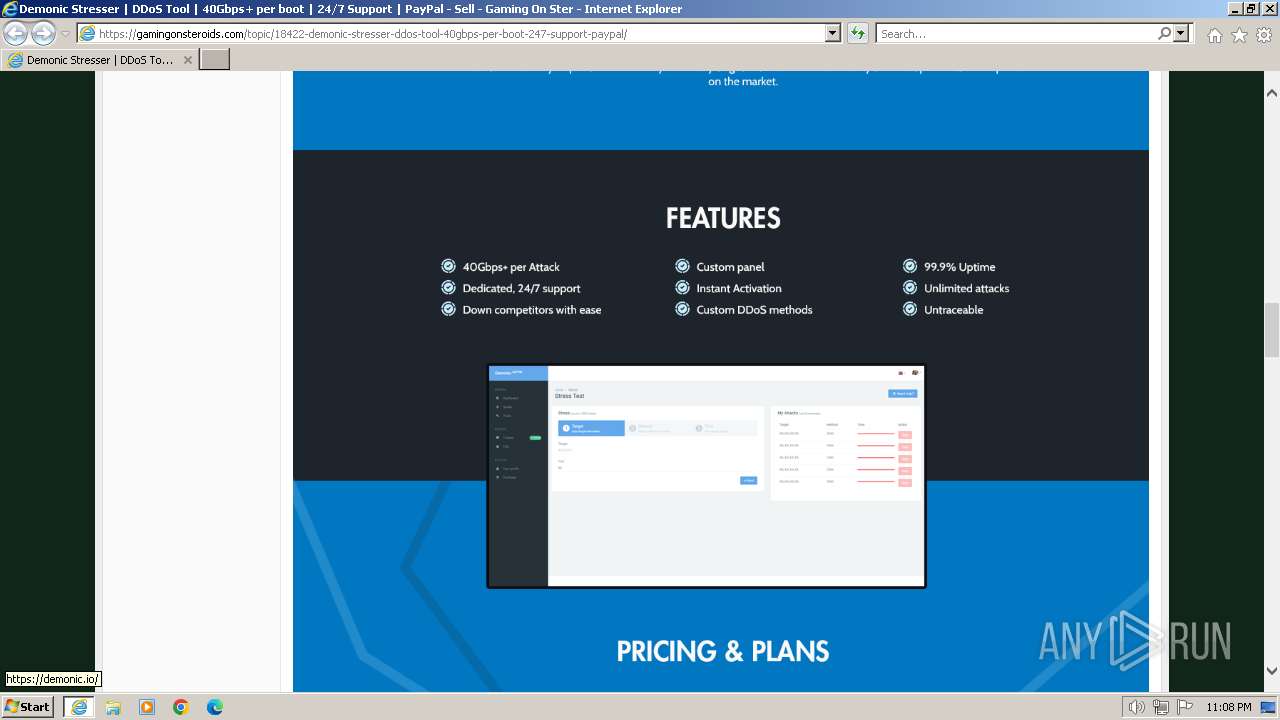The width and height of the screenshot is (1280, 720).
Task: Click the check icon beside Untraceable
Action: coord(910,309)
